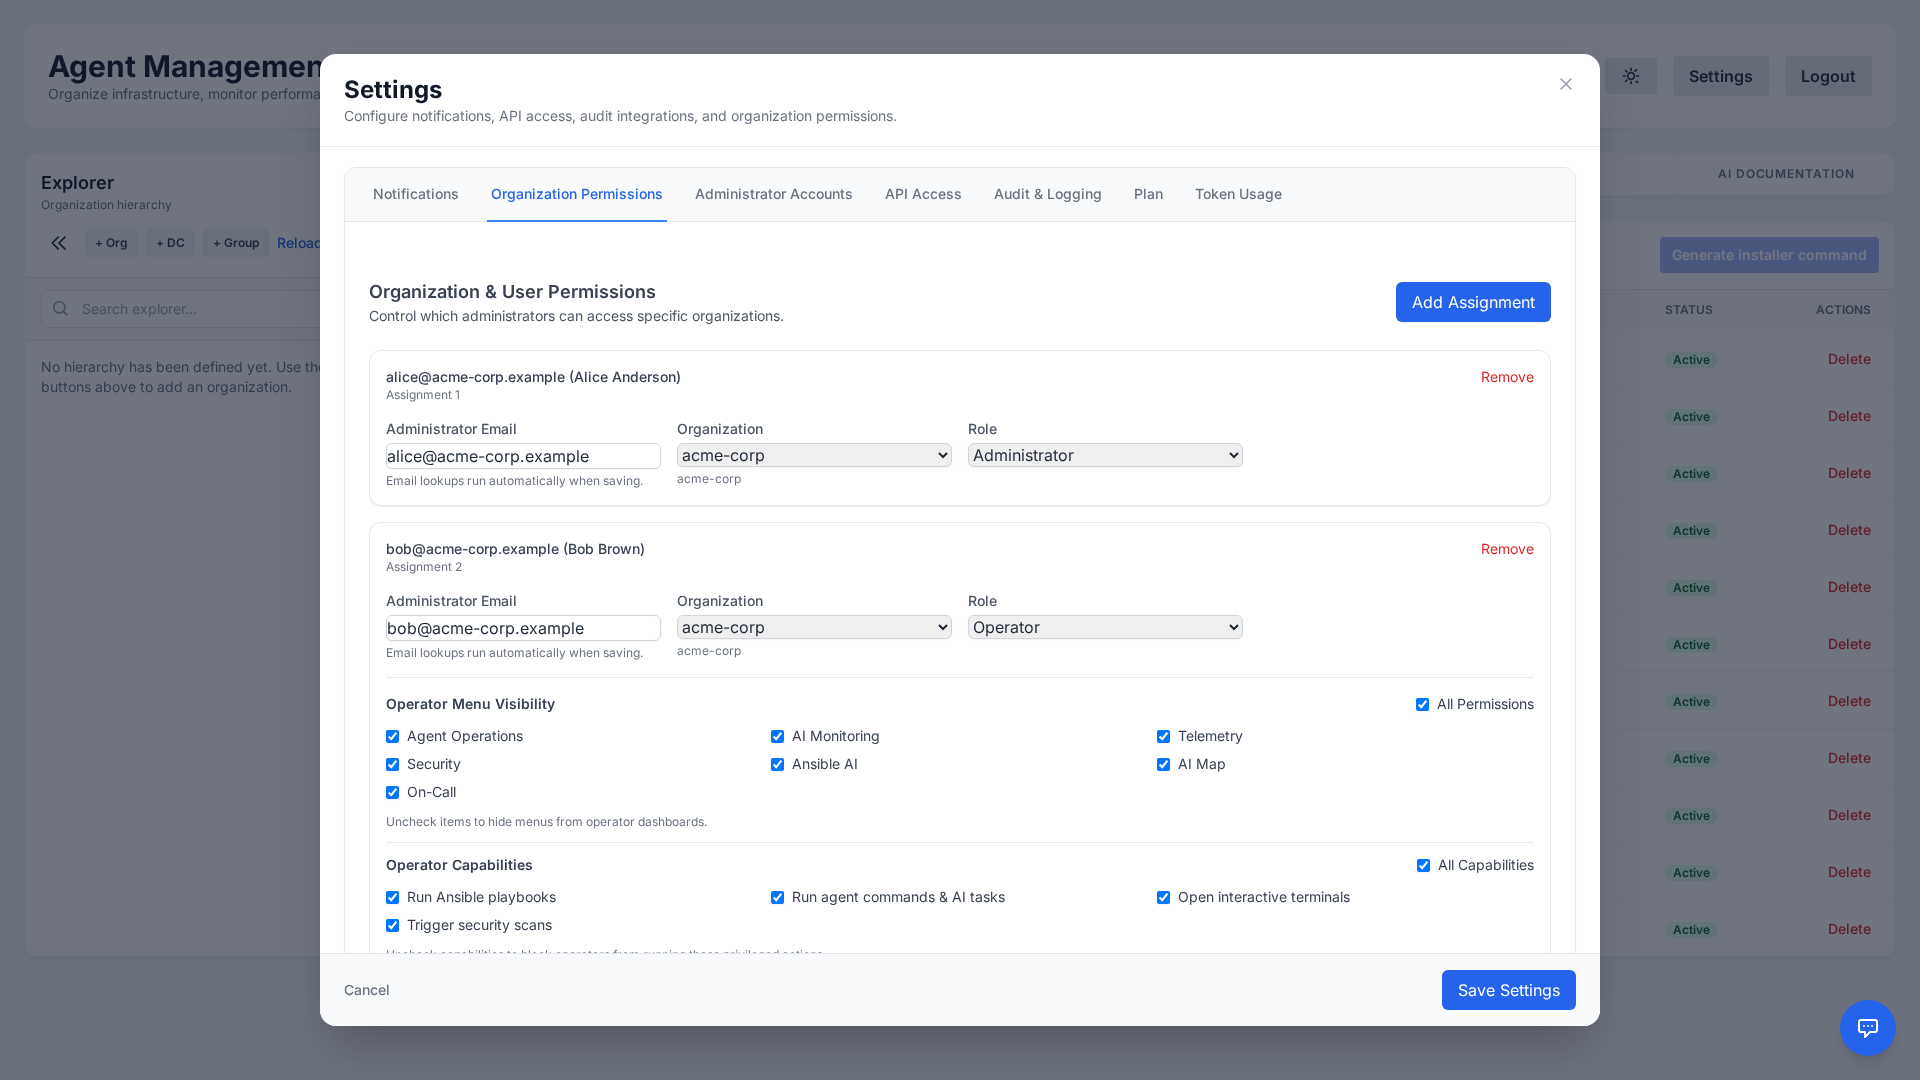Open the chat support bubble icon
The width and height of the screenshot is (1920, 1080).
point(1867,1027)
